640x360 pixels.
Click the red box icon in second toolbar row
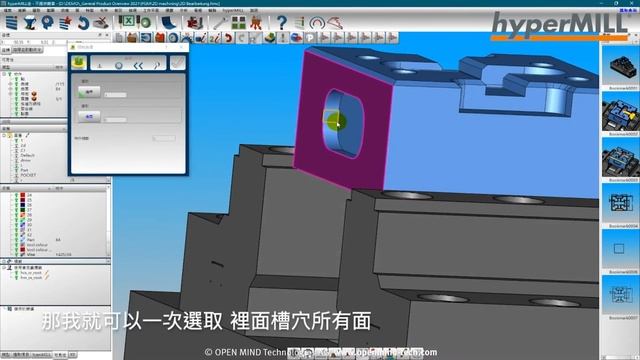coord(160,38)
